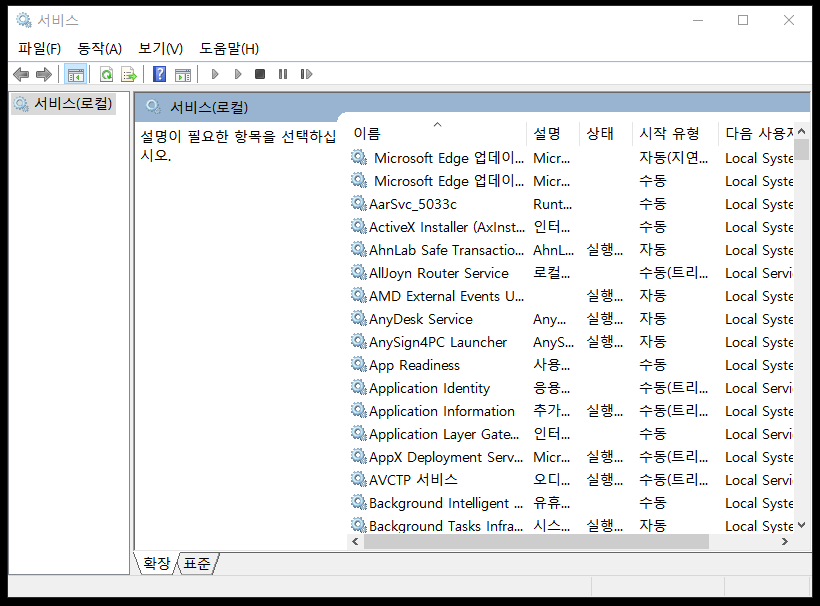Open the 보기(V) menu
This screenshot has height=606, width=820.
[x=161, y=49]
